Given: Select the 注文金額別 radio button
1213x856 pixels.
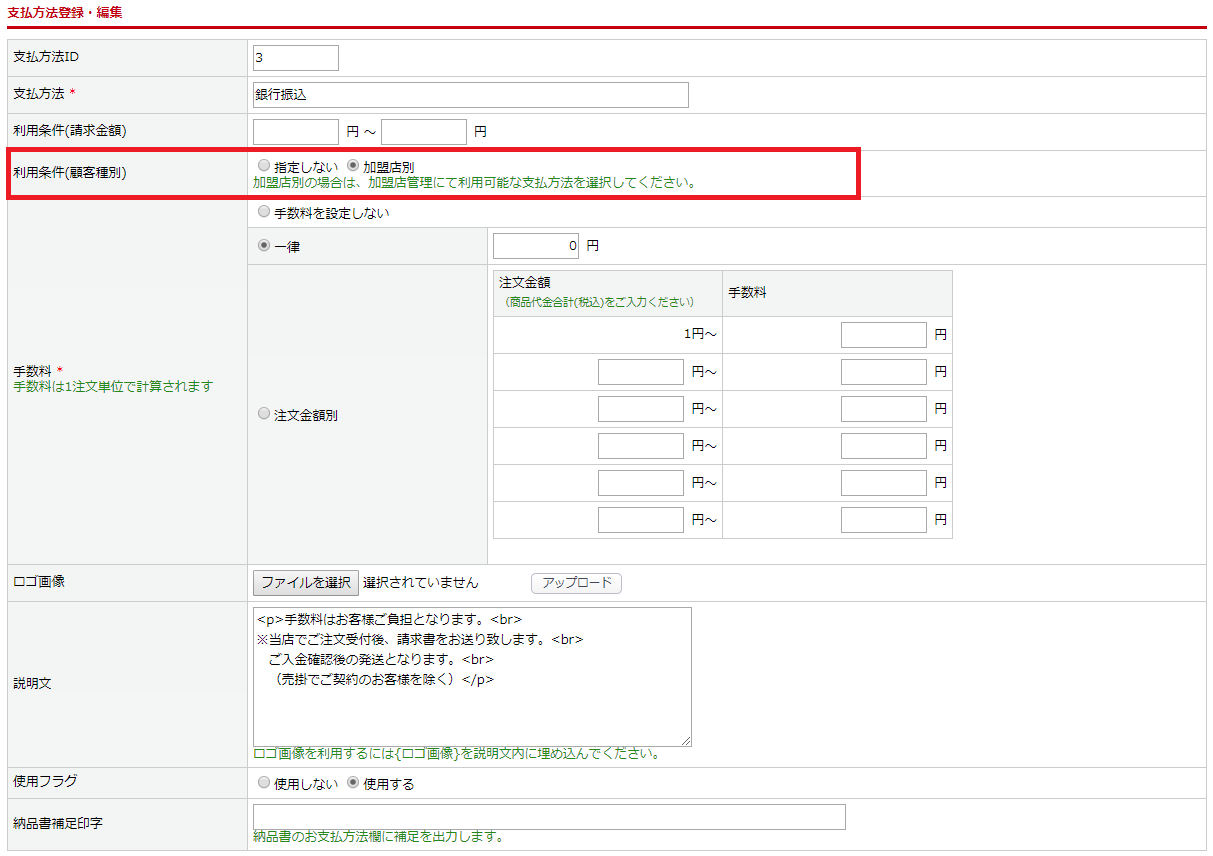Looking at the screenshot, I should pos(264,413).
